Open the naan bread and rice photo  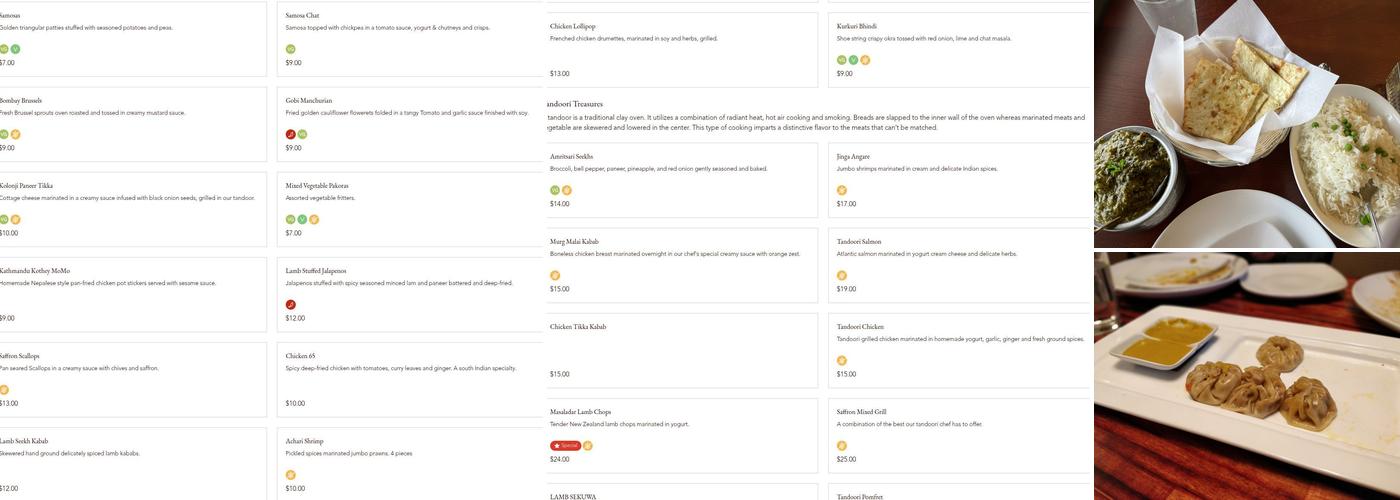[1246, 123]
